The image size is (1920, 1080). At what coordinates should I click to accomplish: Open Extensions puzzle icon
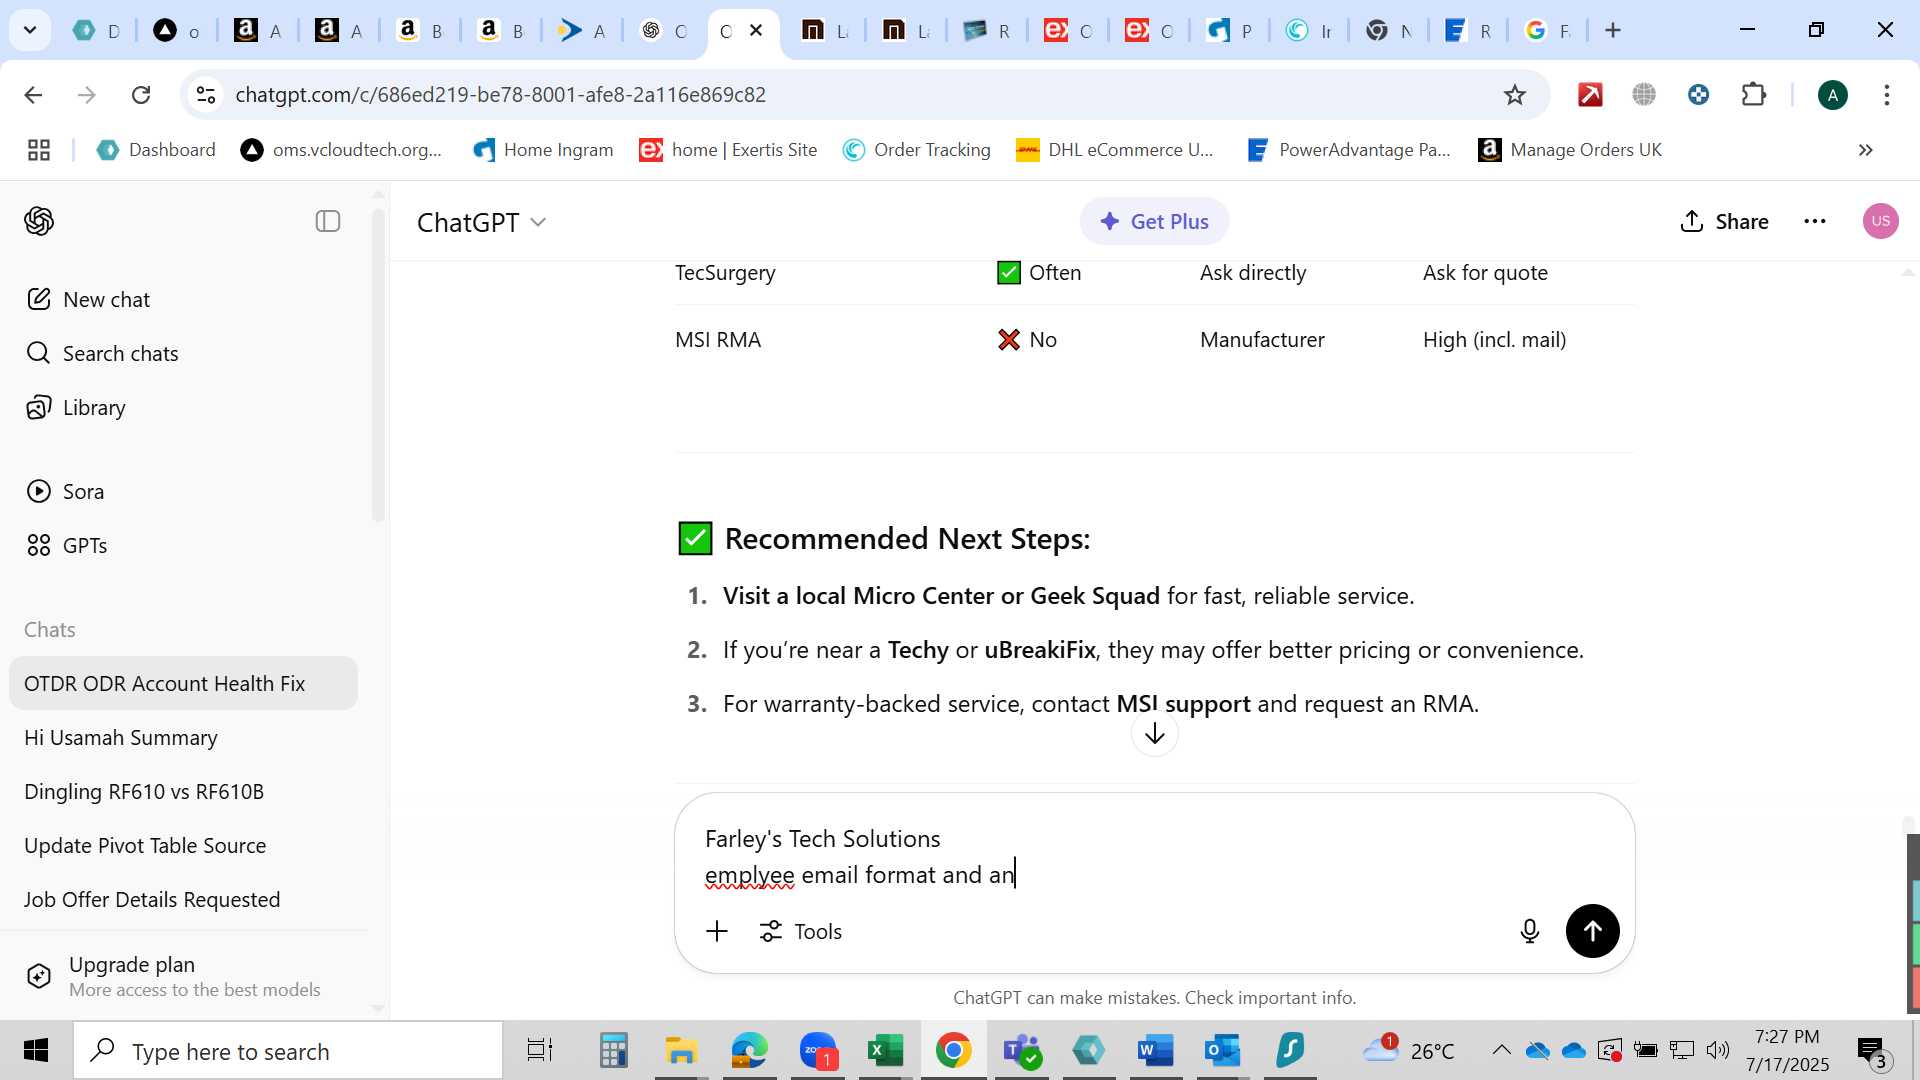pyautogui.click(x=1754, y=95)
